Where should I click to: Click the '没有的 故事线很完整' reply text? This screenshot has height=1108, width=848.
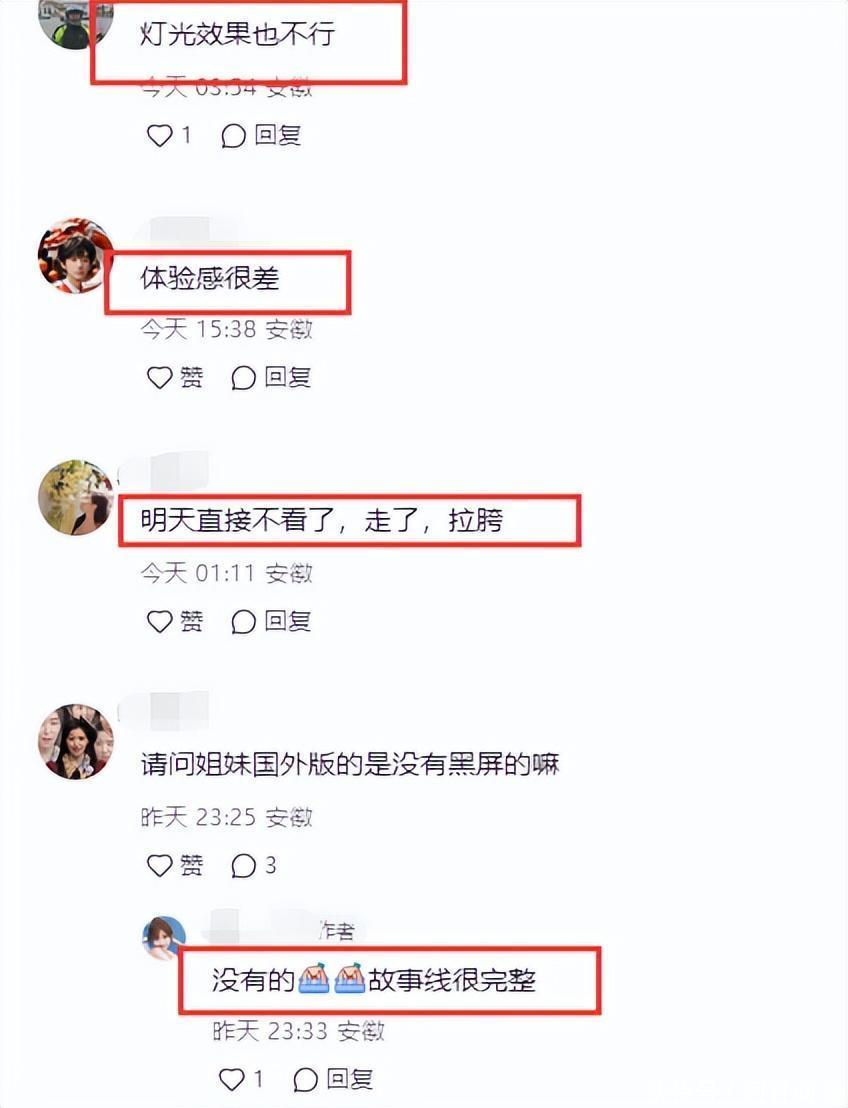(374, 980)
